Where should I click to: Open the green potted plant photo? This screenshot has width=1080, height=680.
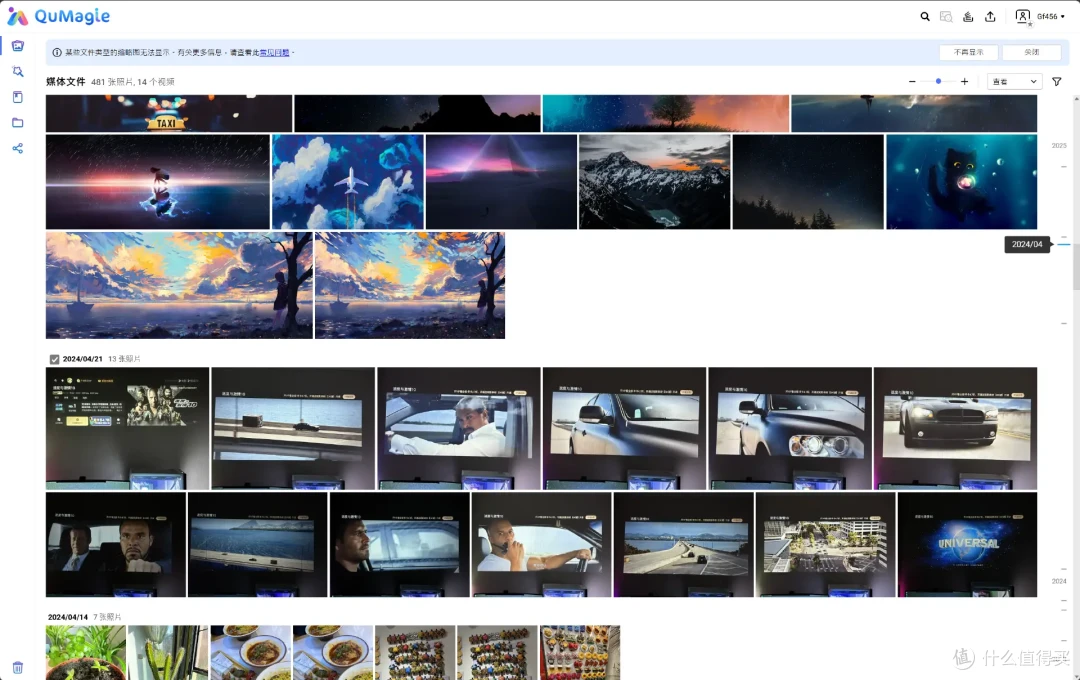(x=86, y=652)
